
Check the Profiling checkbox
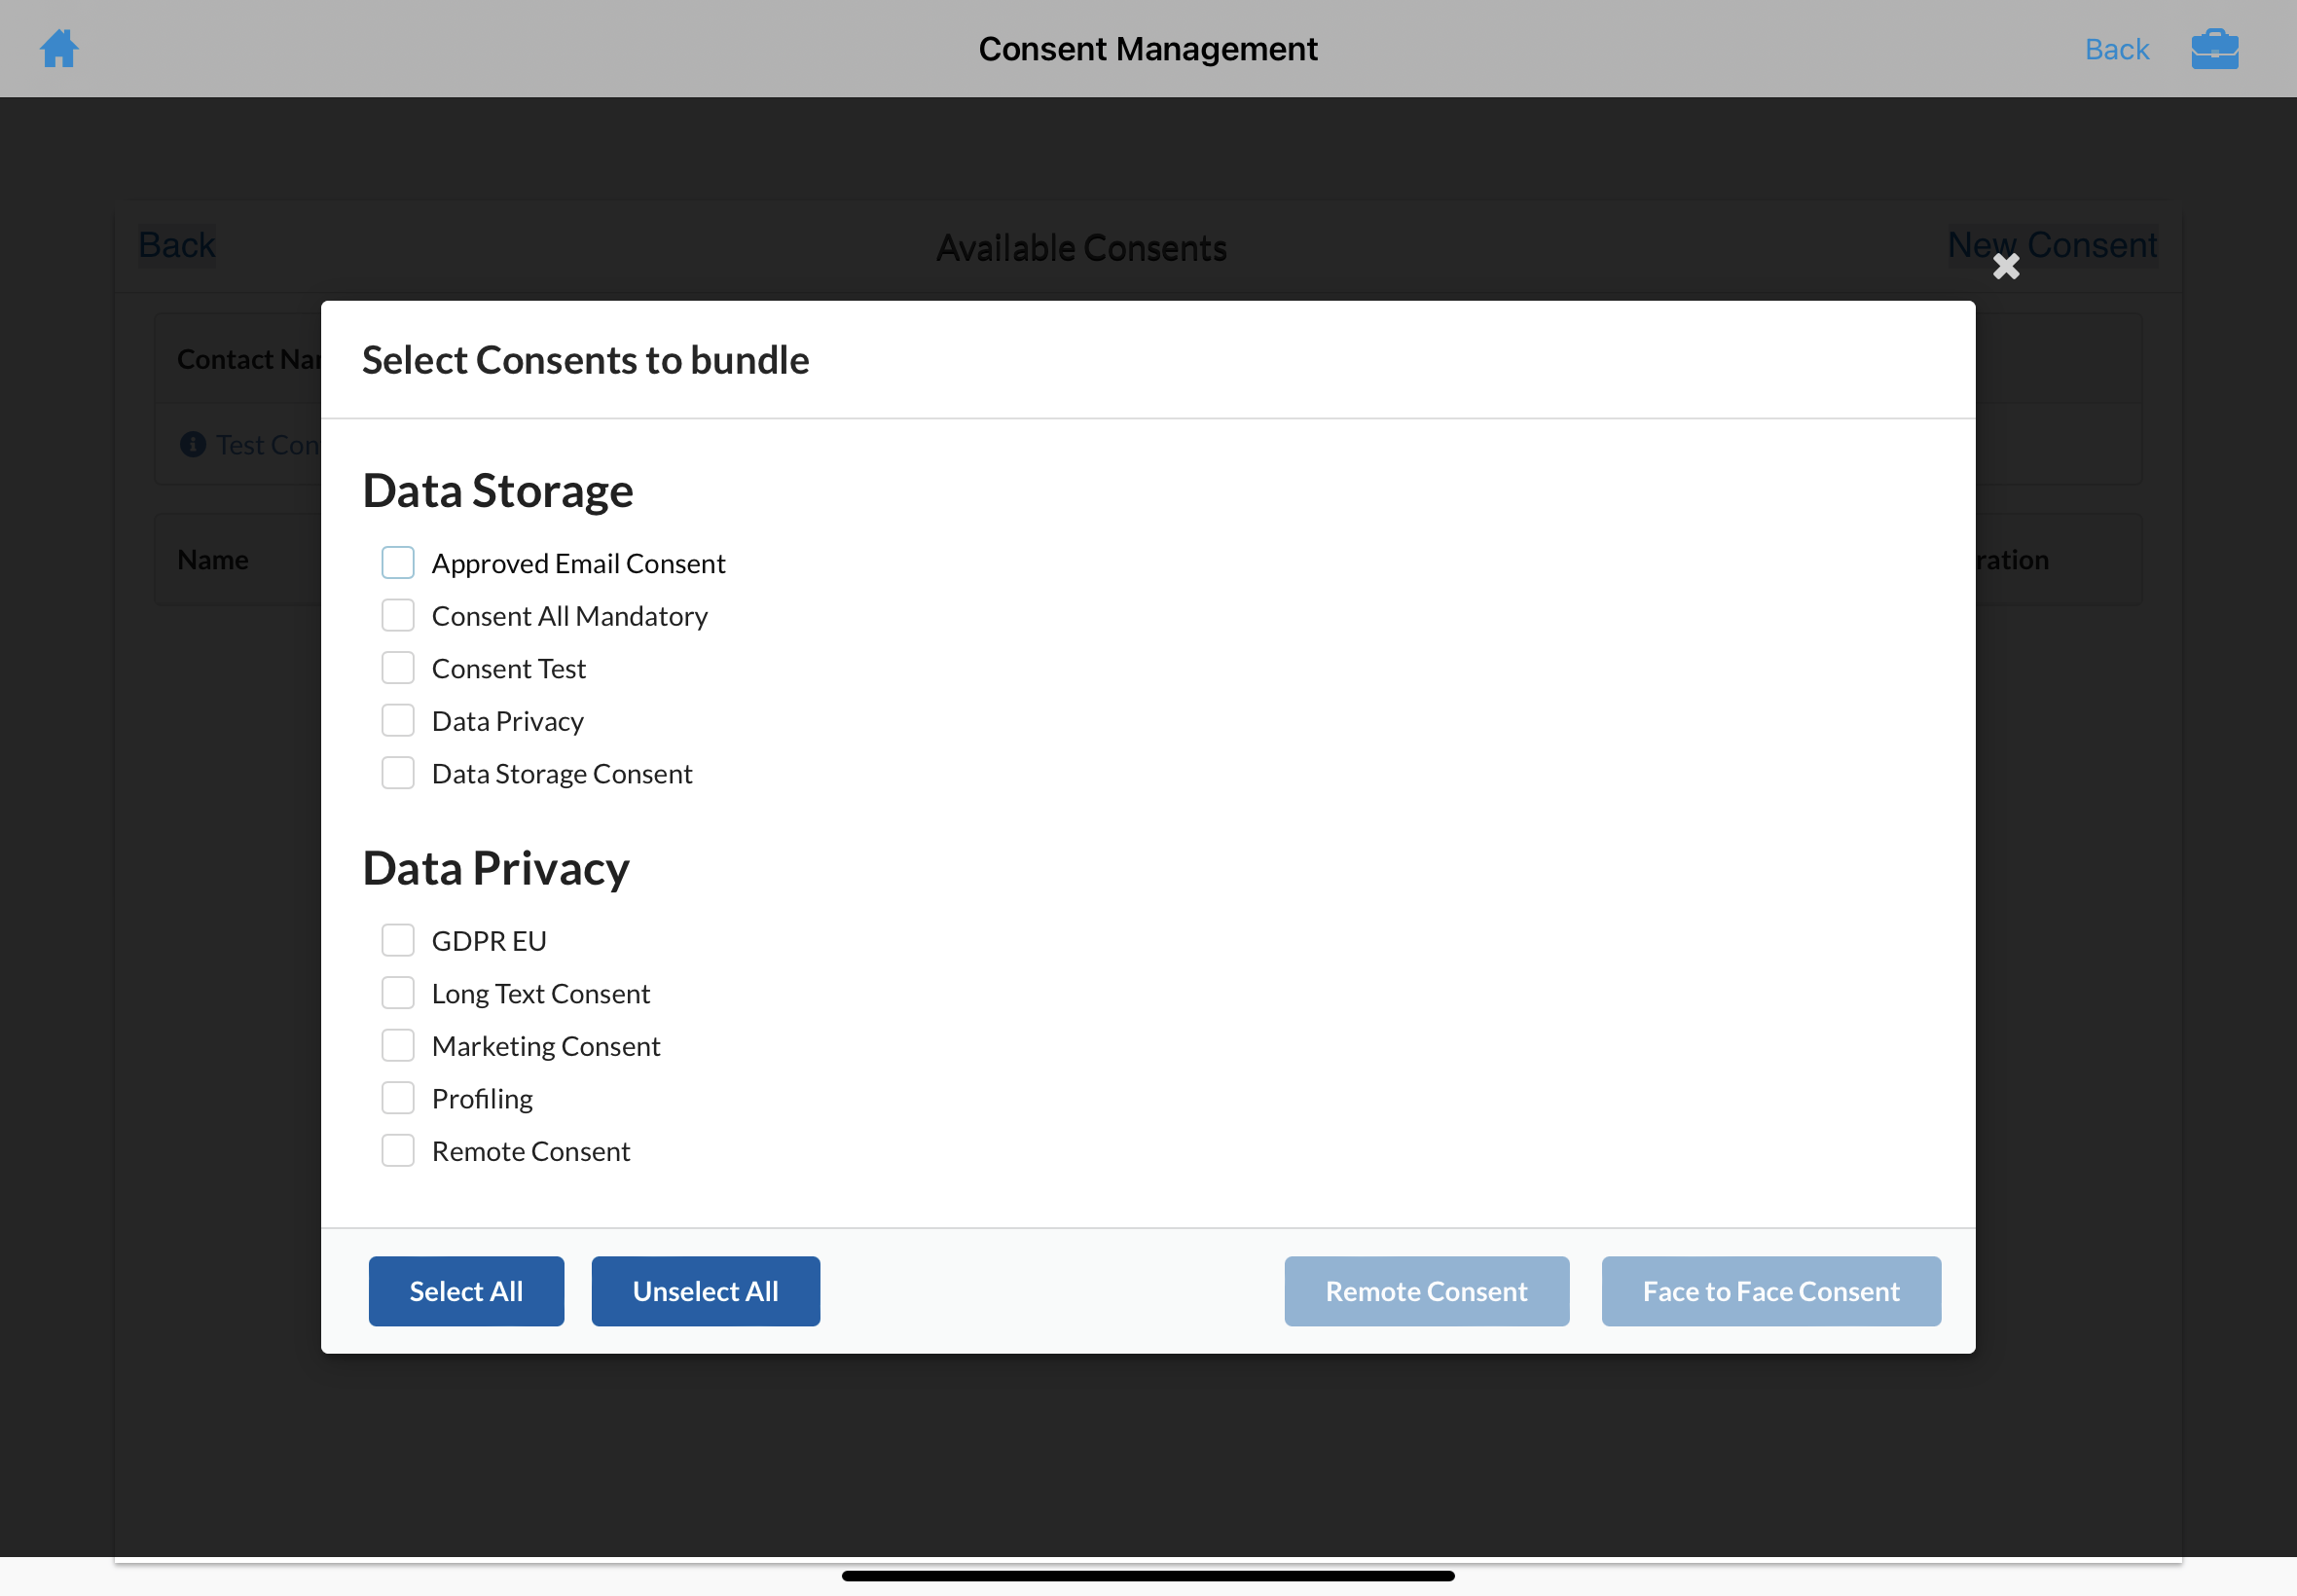click(398, 1098)
